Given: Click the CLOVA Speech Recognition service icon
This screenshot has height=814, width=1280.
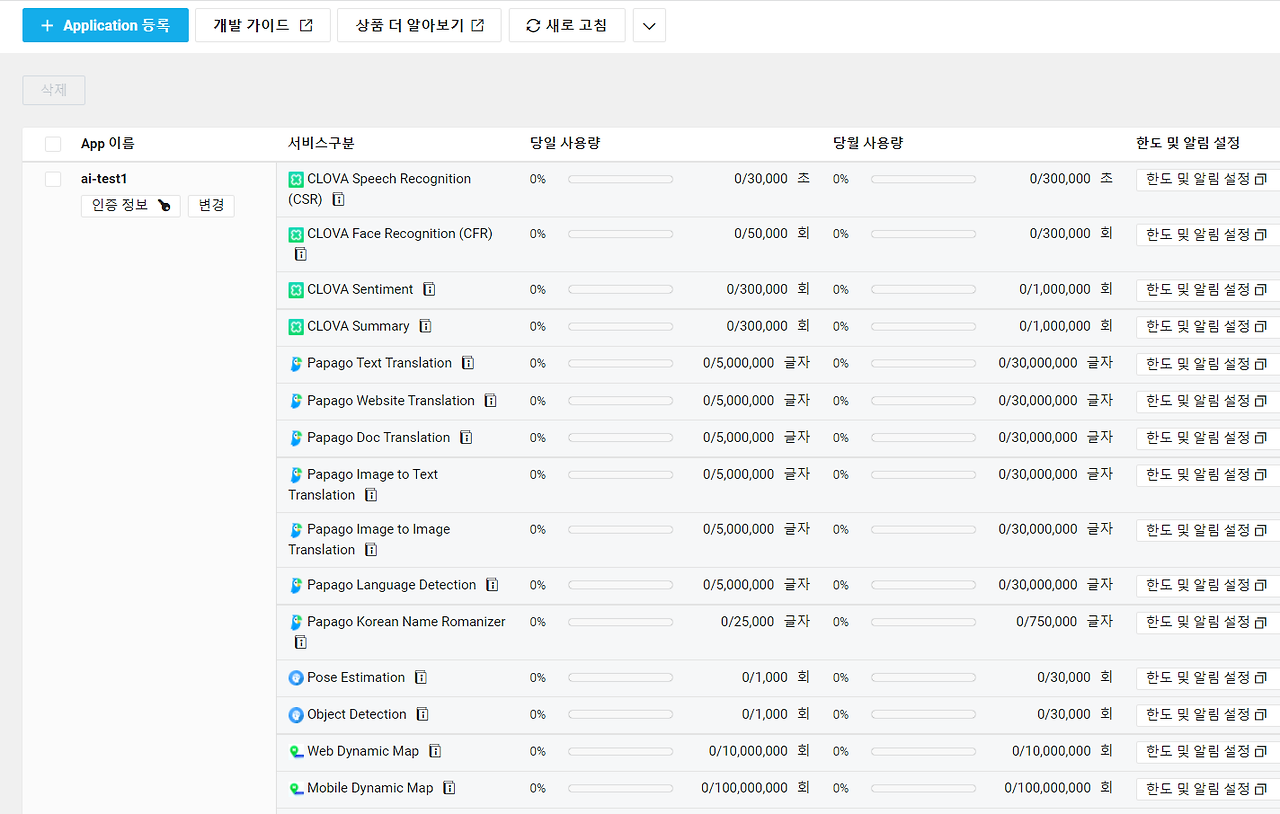Looking at the screenshot, I should point(296,180).
